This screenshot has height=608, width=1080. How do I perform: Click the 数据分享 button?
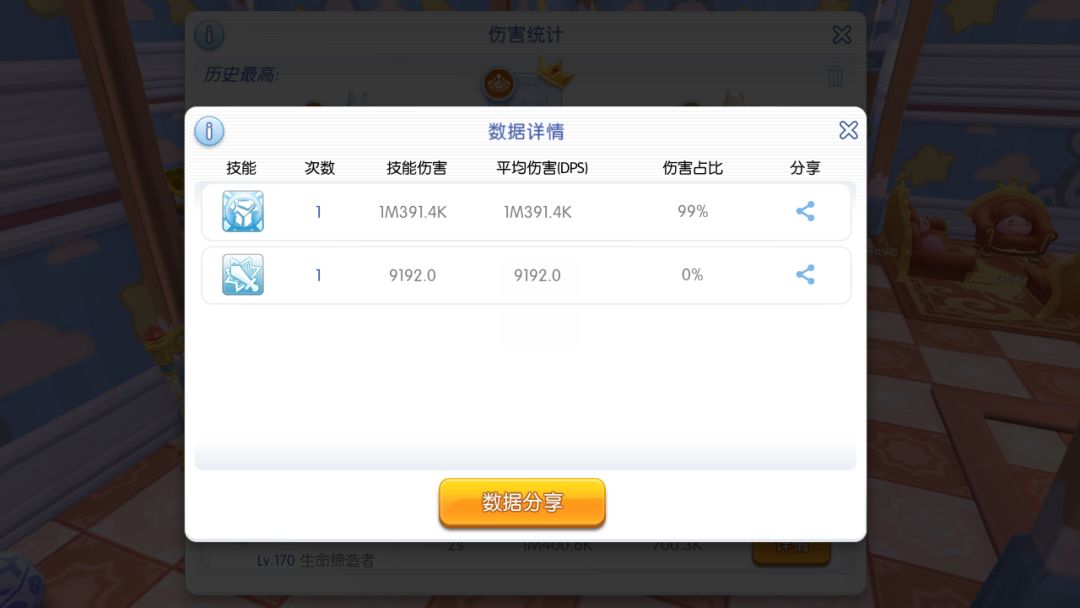522,503
